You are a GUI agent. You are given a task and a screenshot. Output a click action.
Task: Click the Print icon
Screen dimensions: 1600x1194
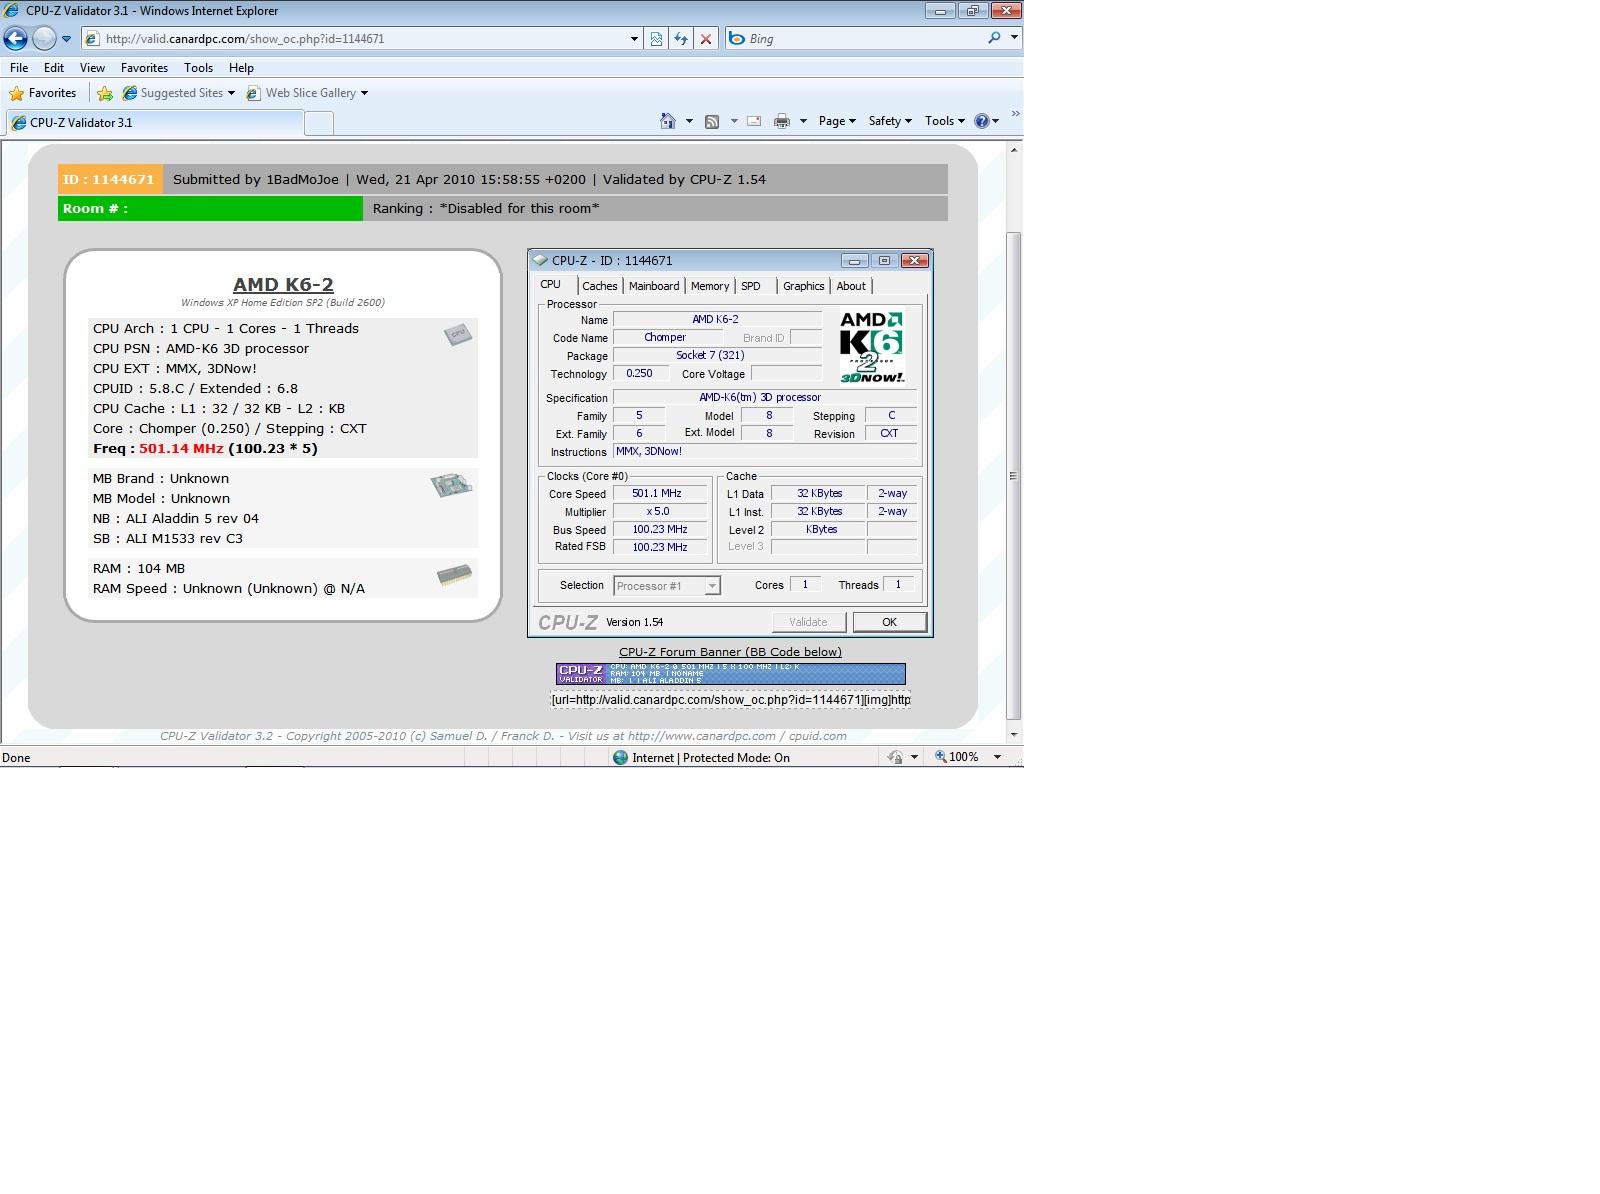782,121
